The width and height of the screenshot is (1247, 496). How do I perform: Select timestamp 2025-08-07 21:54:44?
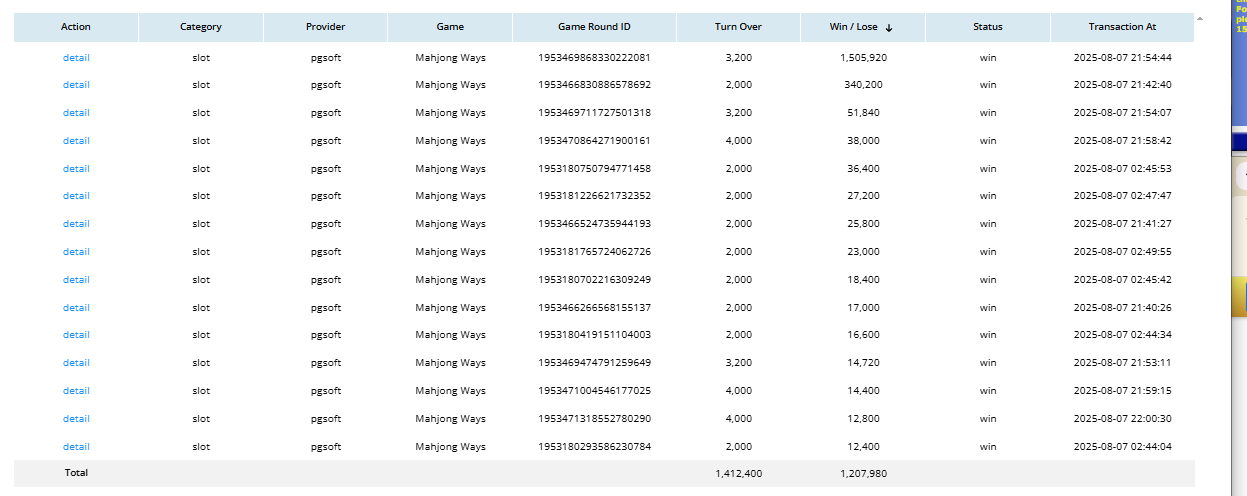(1123, 57)
